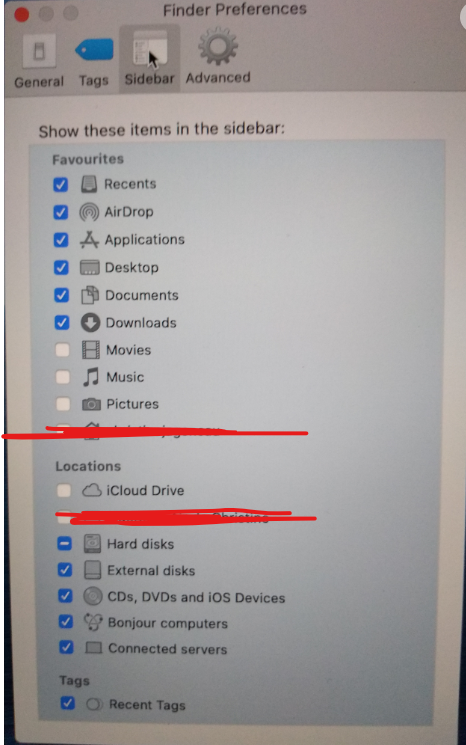This screenshot has height=745, width=466.
Task: Enable the Movies checkbox
Action: [x=63, y=350]
